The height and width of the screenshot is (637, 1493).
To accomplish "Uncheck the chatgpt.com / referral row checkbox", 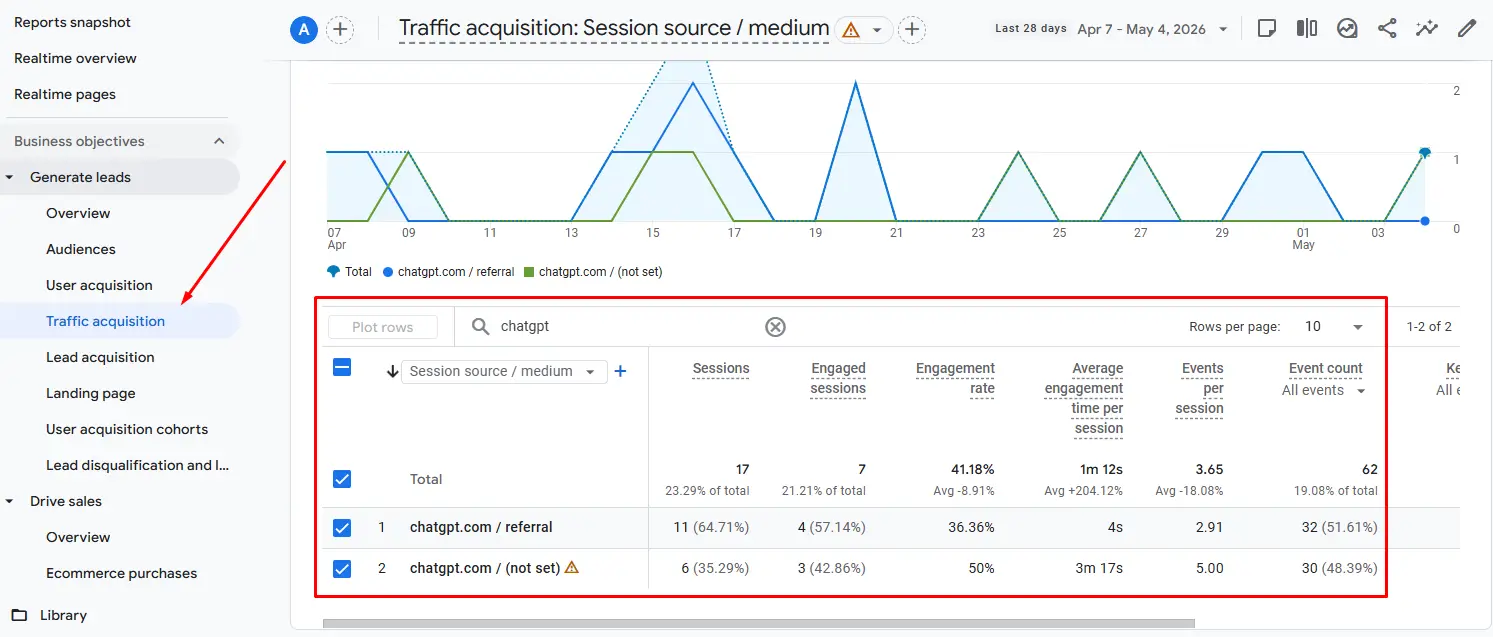I will 342,527.
